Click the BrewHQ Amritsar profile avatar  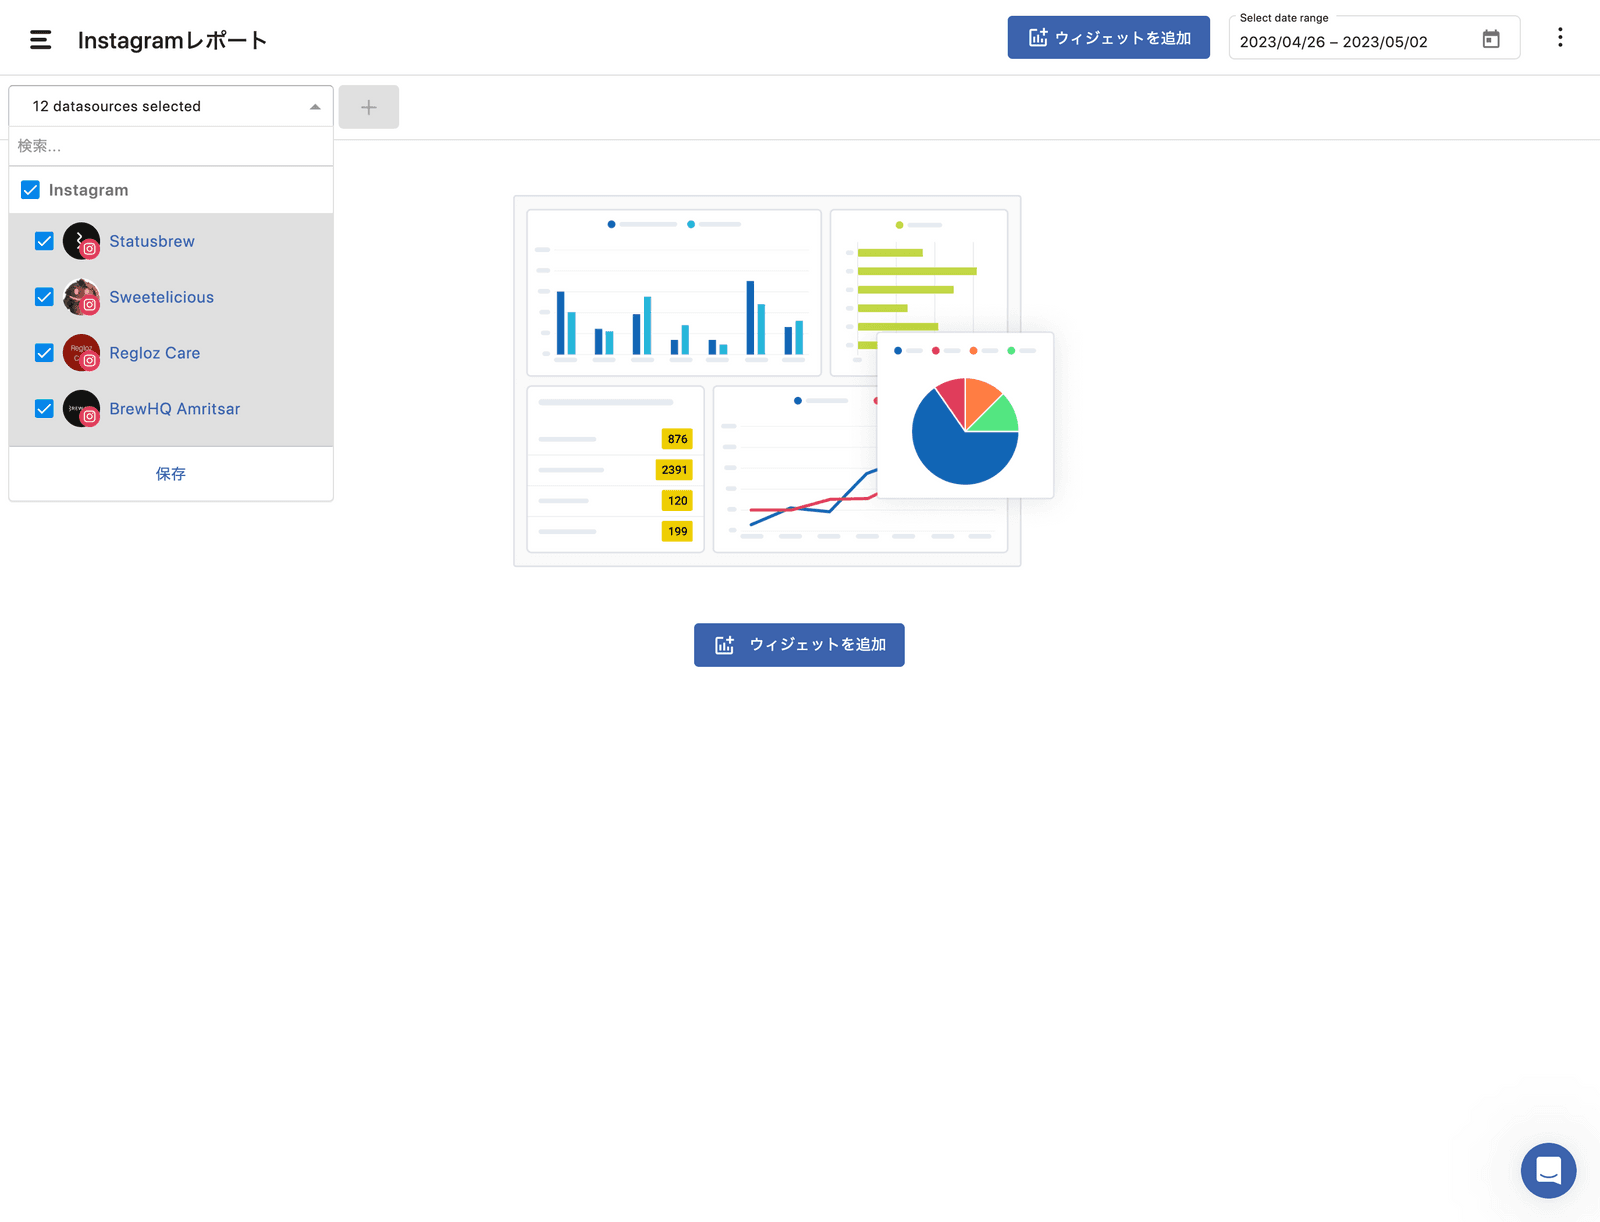coord(81,409)
